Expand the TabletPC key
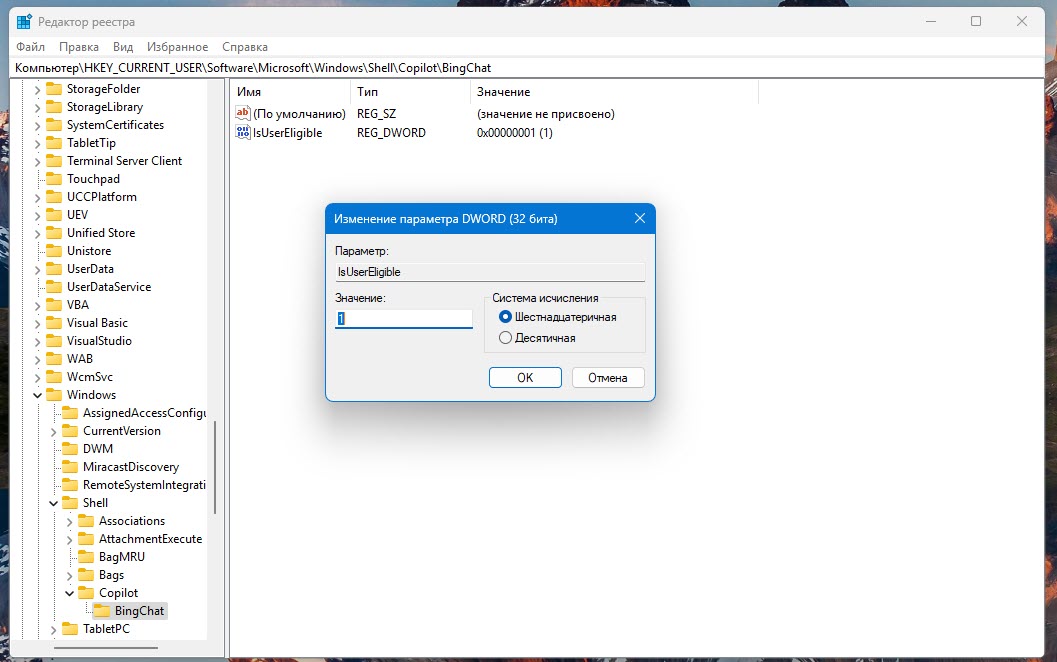 click(53, 629)
